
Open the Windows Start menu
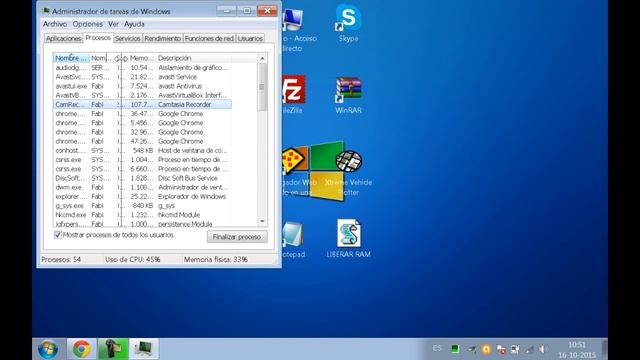click(x=48, y=349)
